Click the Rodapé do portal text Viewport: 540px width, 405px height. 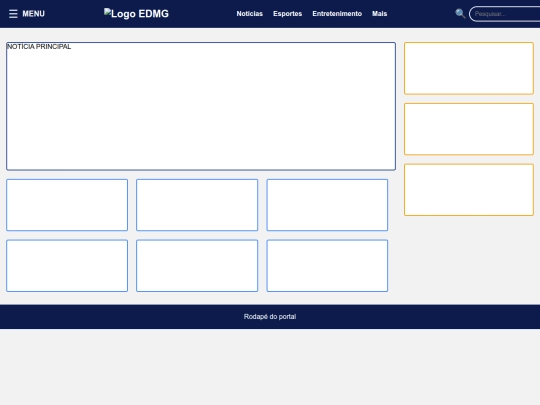(x=270, y=316)
